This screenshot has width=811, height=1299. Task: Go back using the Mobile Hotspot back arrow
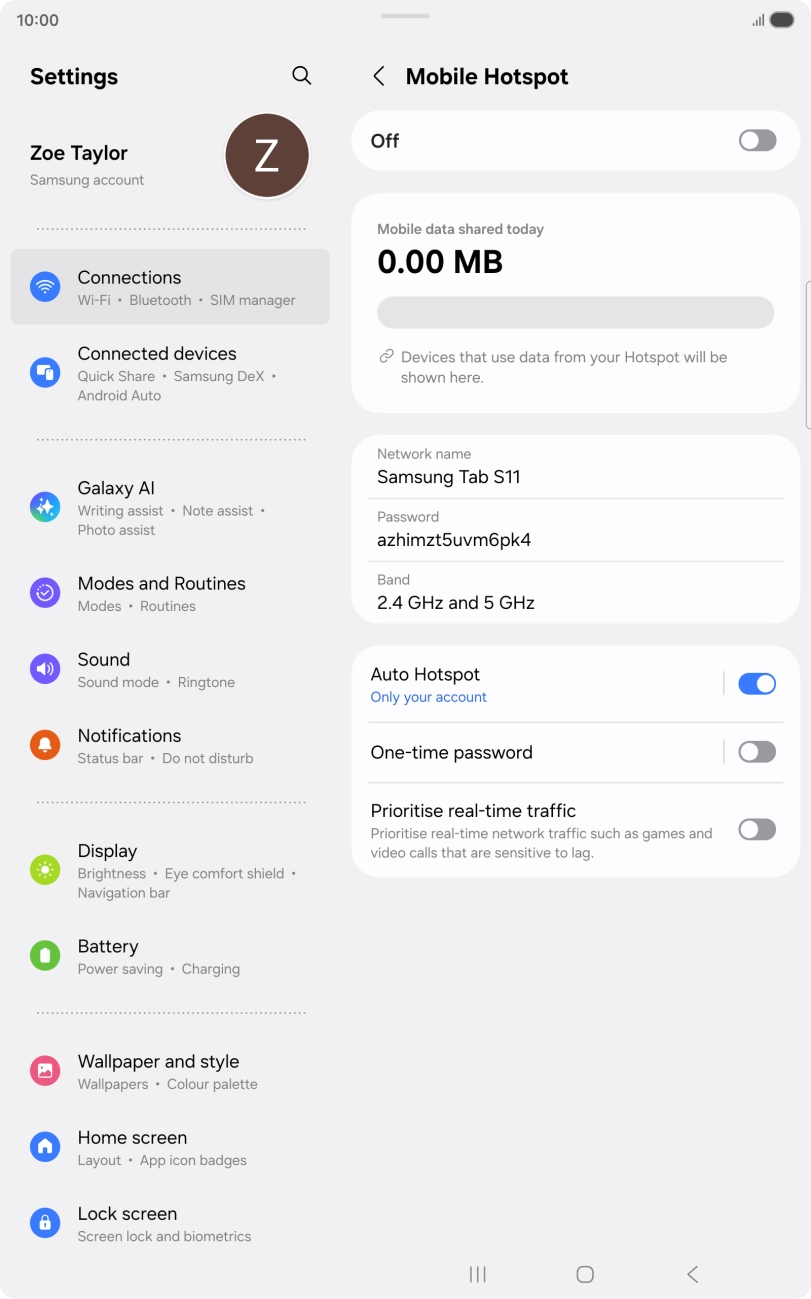point(379,77)
